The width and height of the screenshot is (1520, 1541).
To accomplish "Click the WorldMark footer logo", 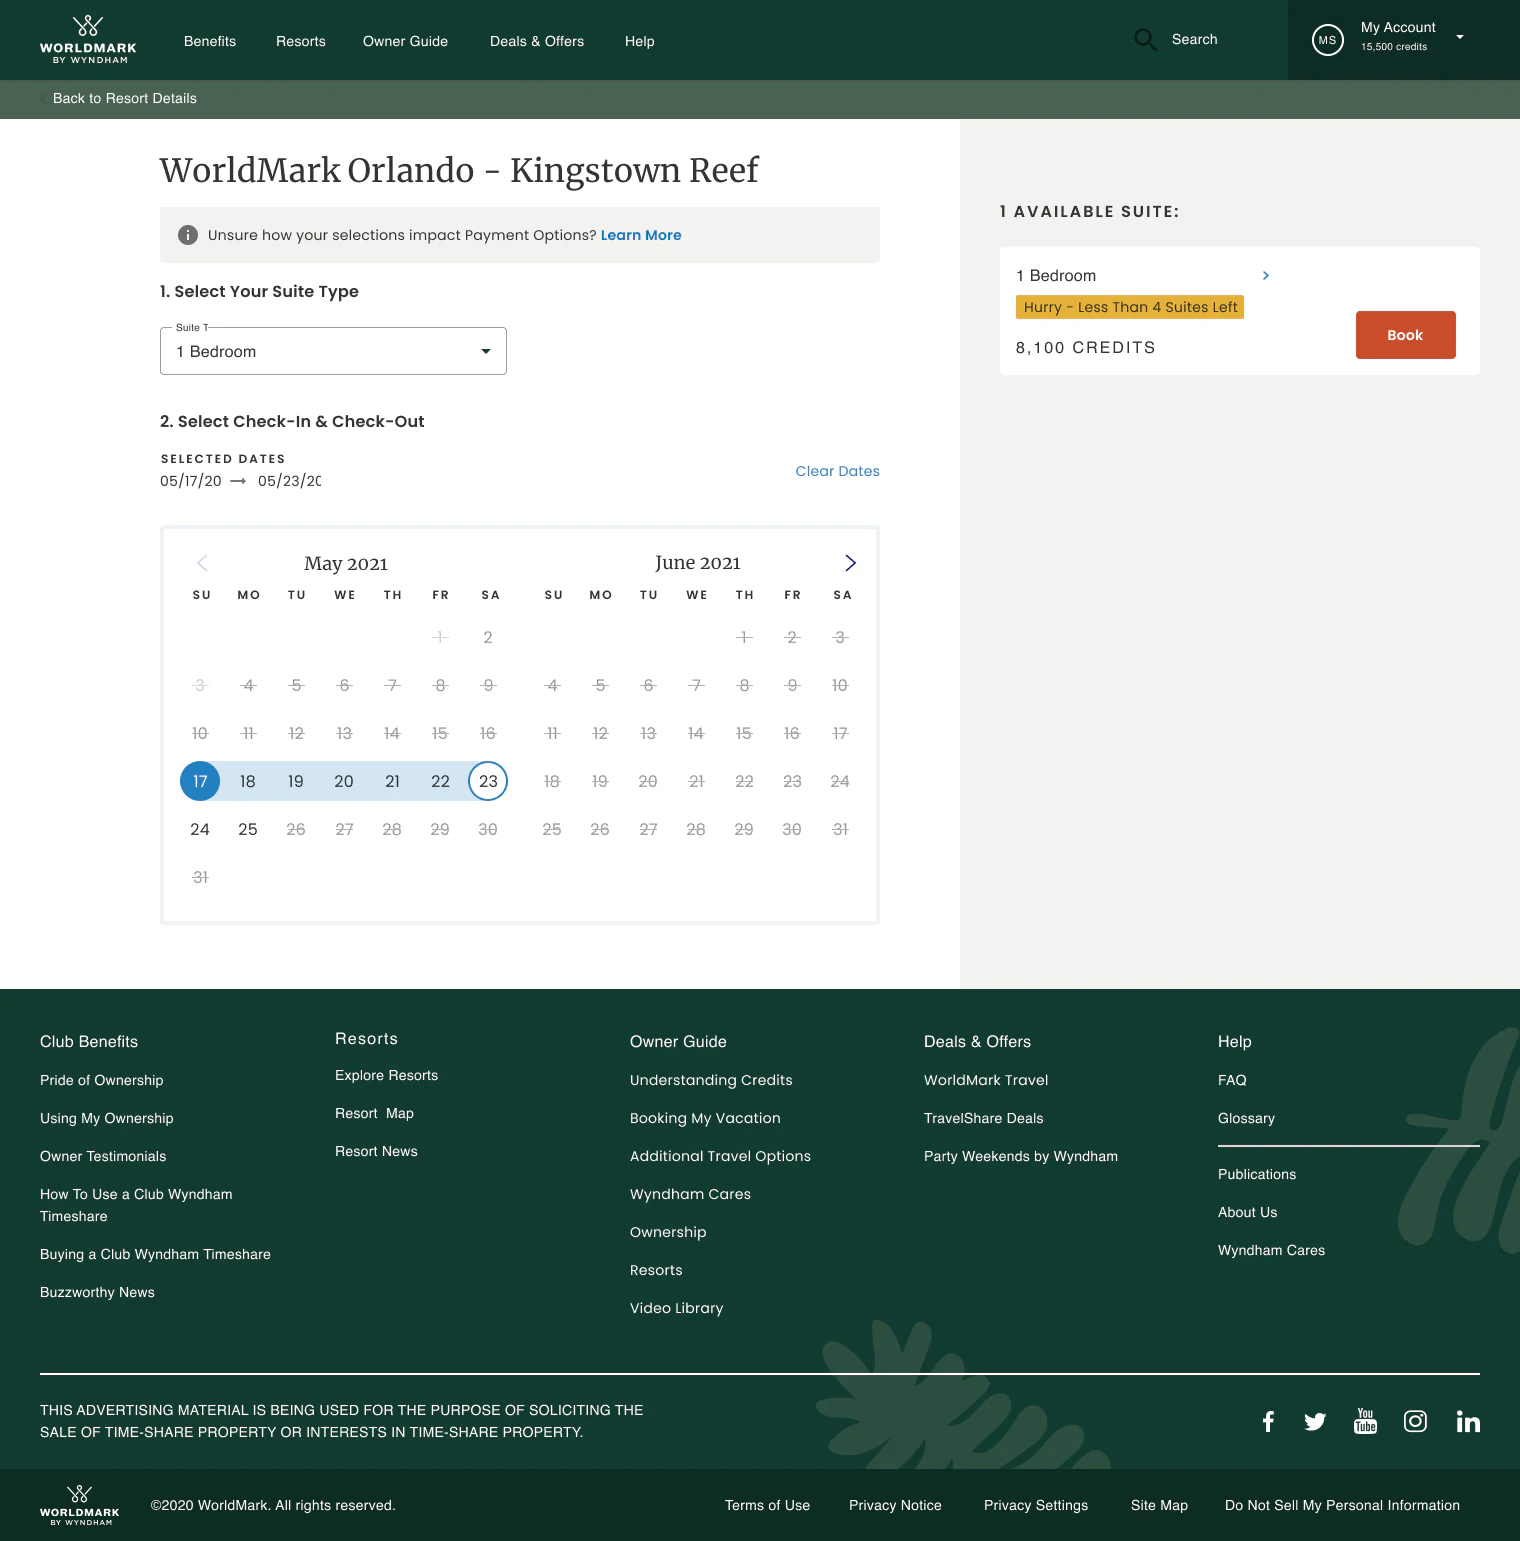I will point(80,1505).
